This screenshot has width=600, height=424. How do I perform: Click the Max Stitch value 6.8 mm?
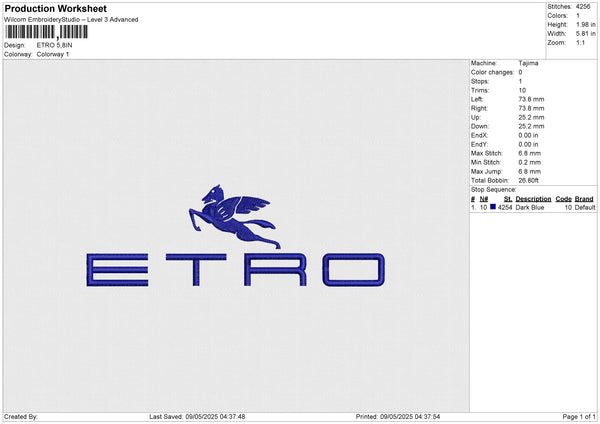point(530,153)
